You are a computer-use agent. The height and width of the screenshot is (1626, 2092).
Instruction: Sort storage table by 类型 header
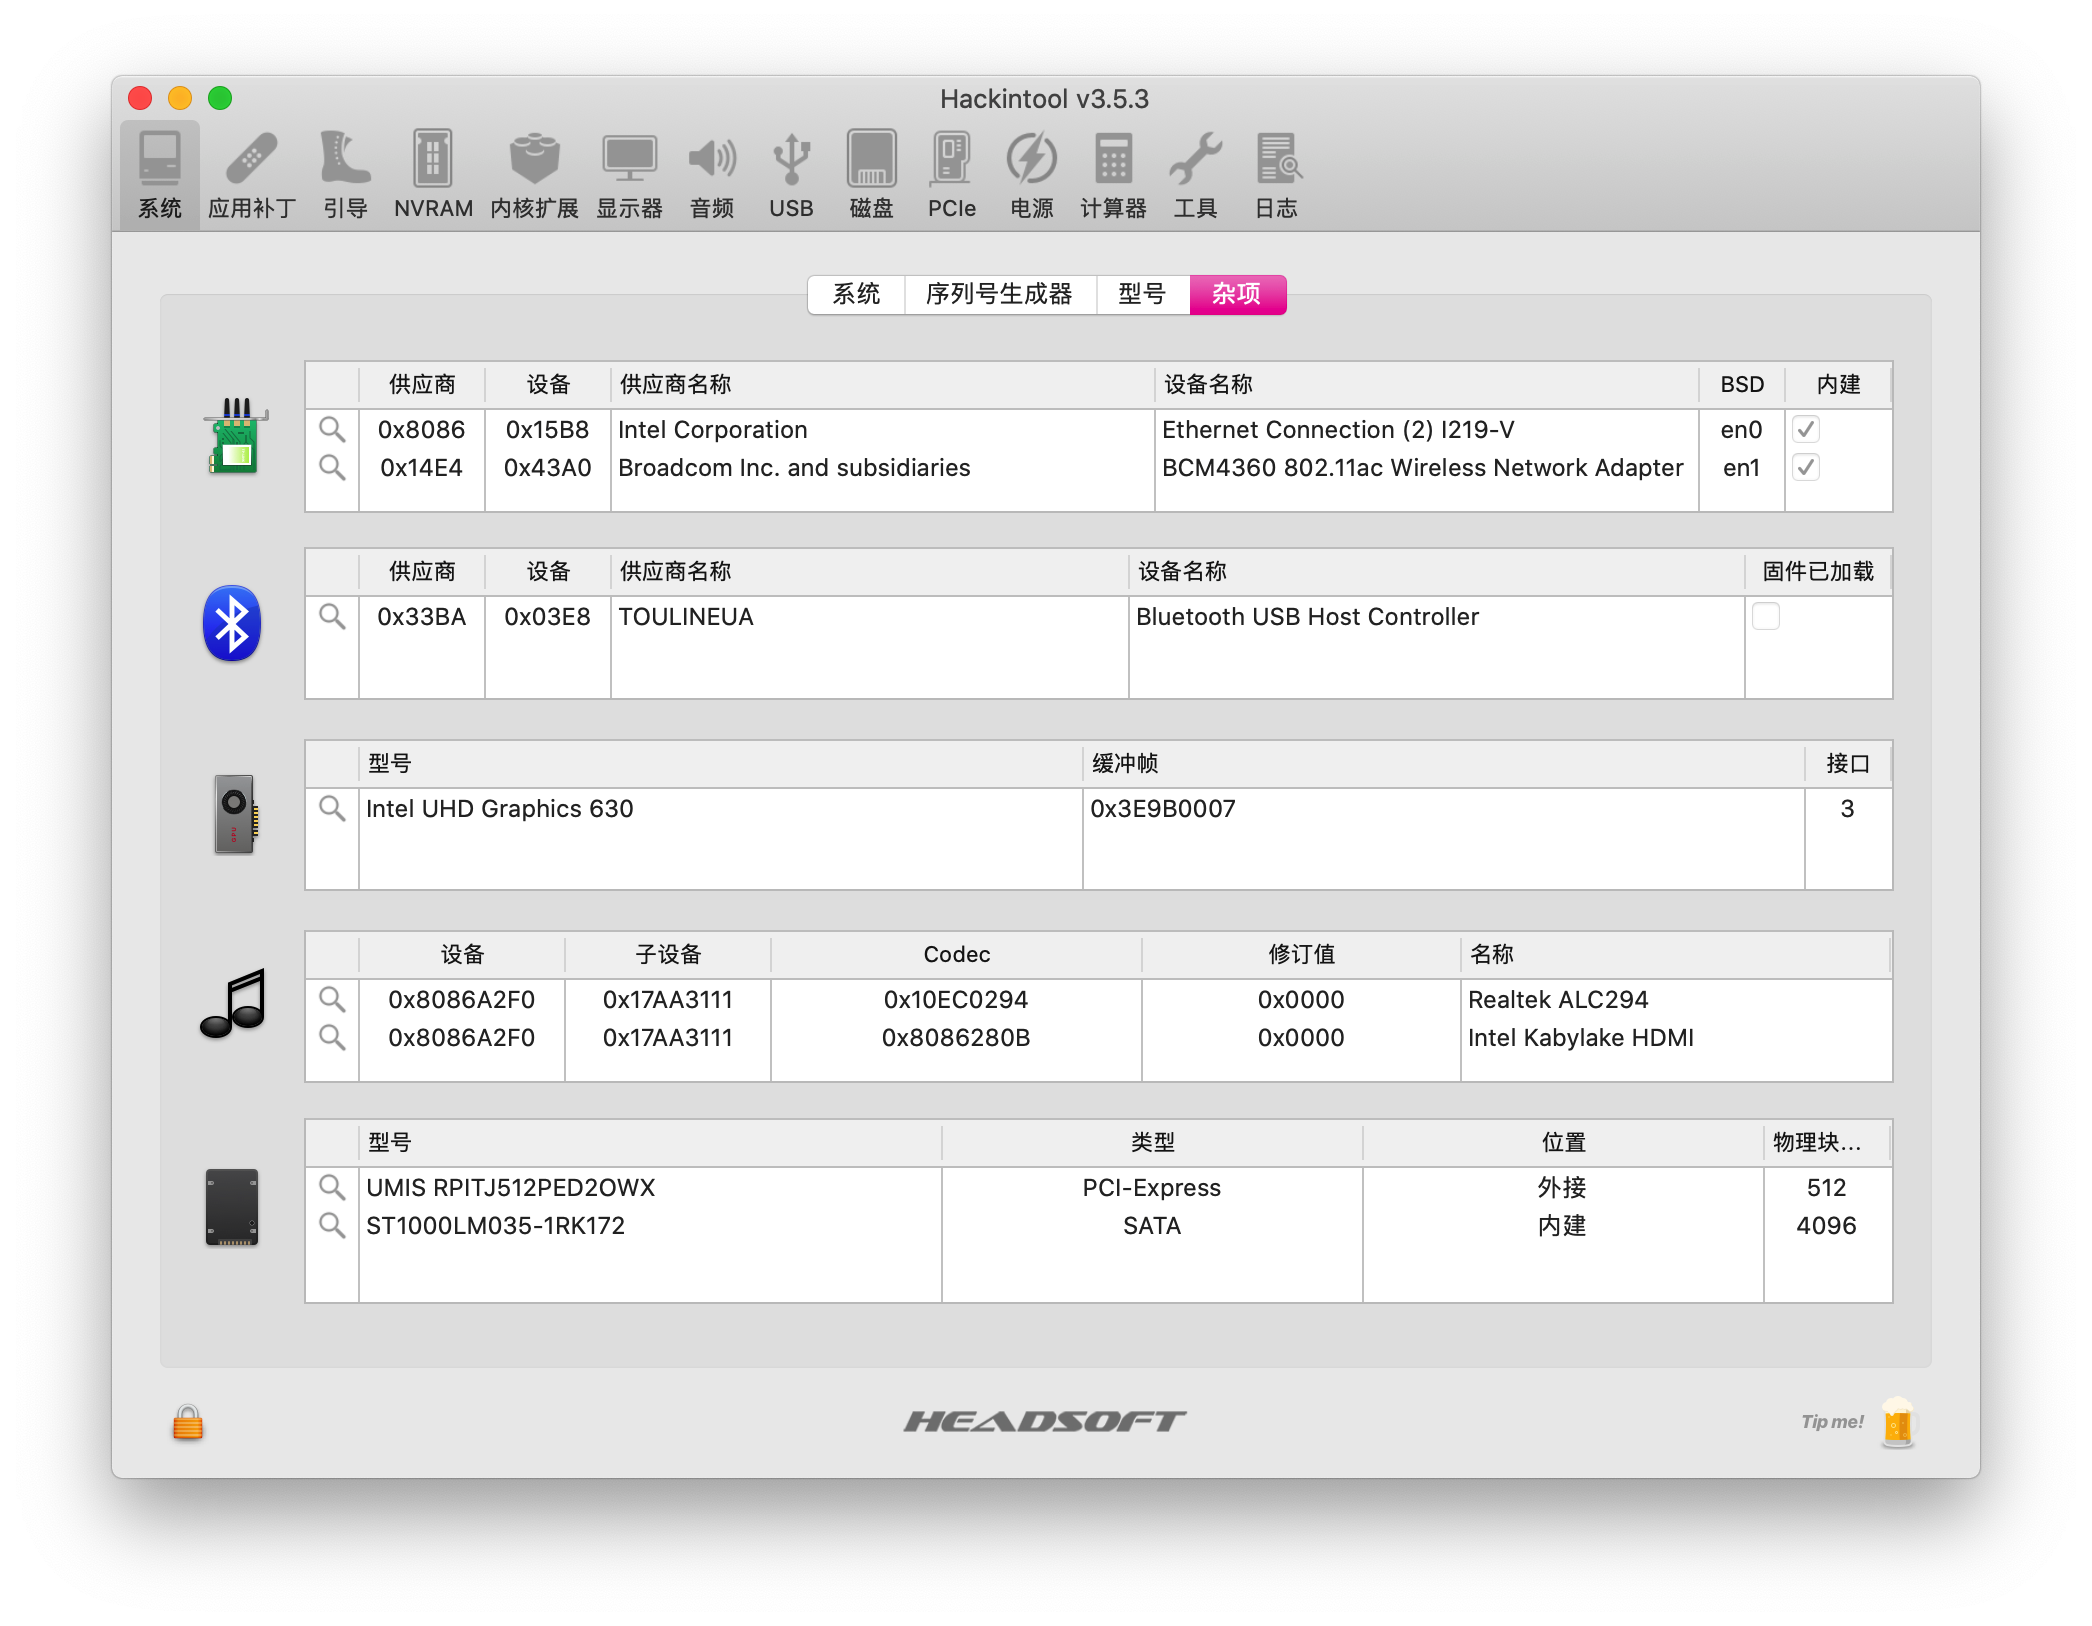point(1152,1143)
